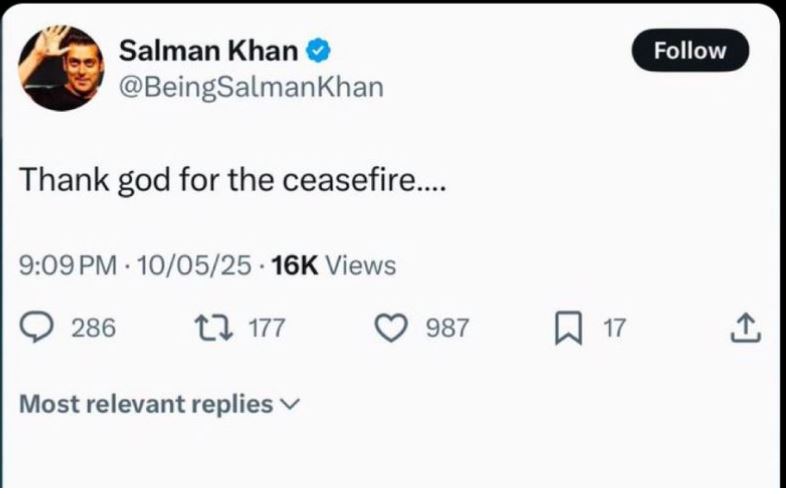Click the chevron beside Most relevant replies
786x494 pixels.
click(290, 405)
